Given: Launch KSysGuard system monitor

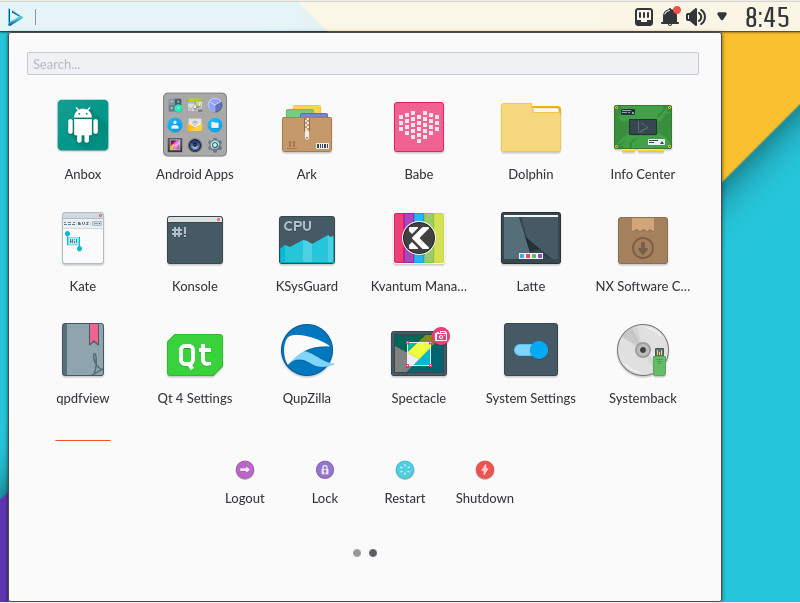Looking at the screenshot, I should (307, 238).
